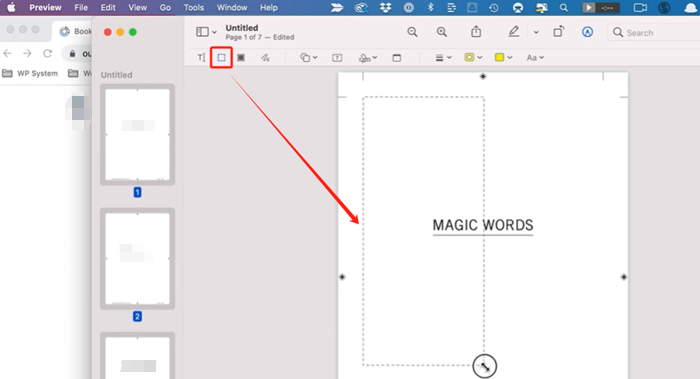Open the File menu
The image size is (700, 379).
pyautogui.click(x=81, y=8)
